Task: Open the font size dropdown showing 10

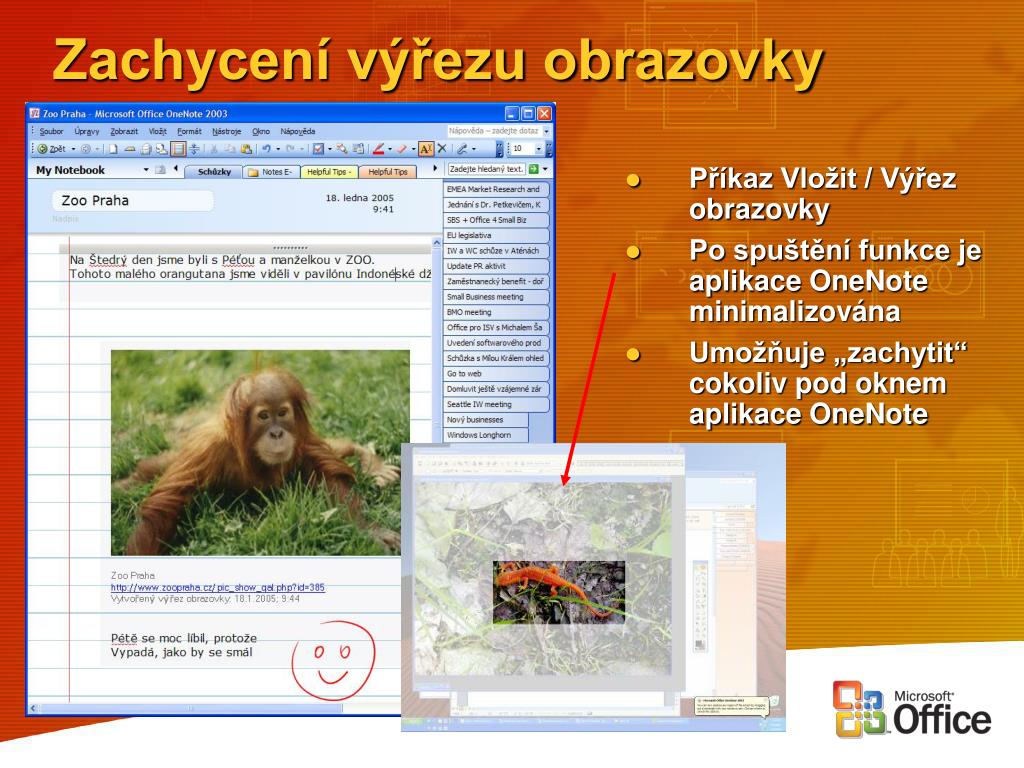Action: coord(538,149)
